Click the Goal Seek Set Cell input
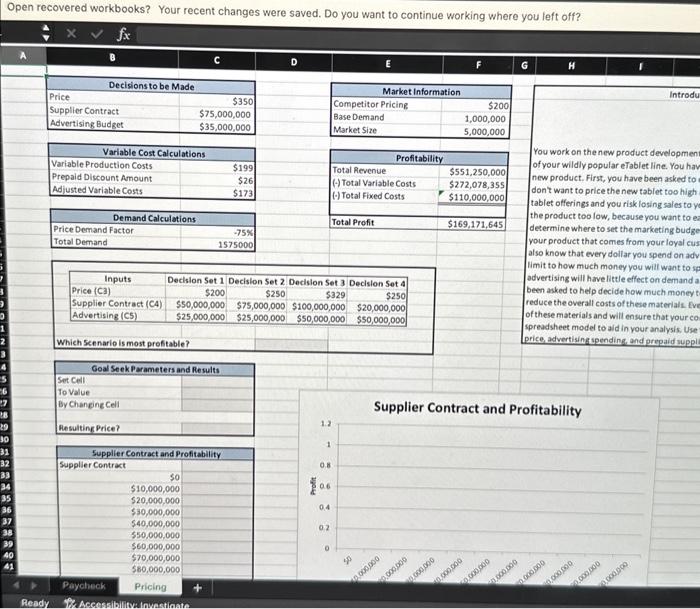This screenshot has height=609, width=700. click(x=217, y=381)
